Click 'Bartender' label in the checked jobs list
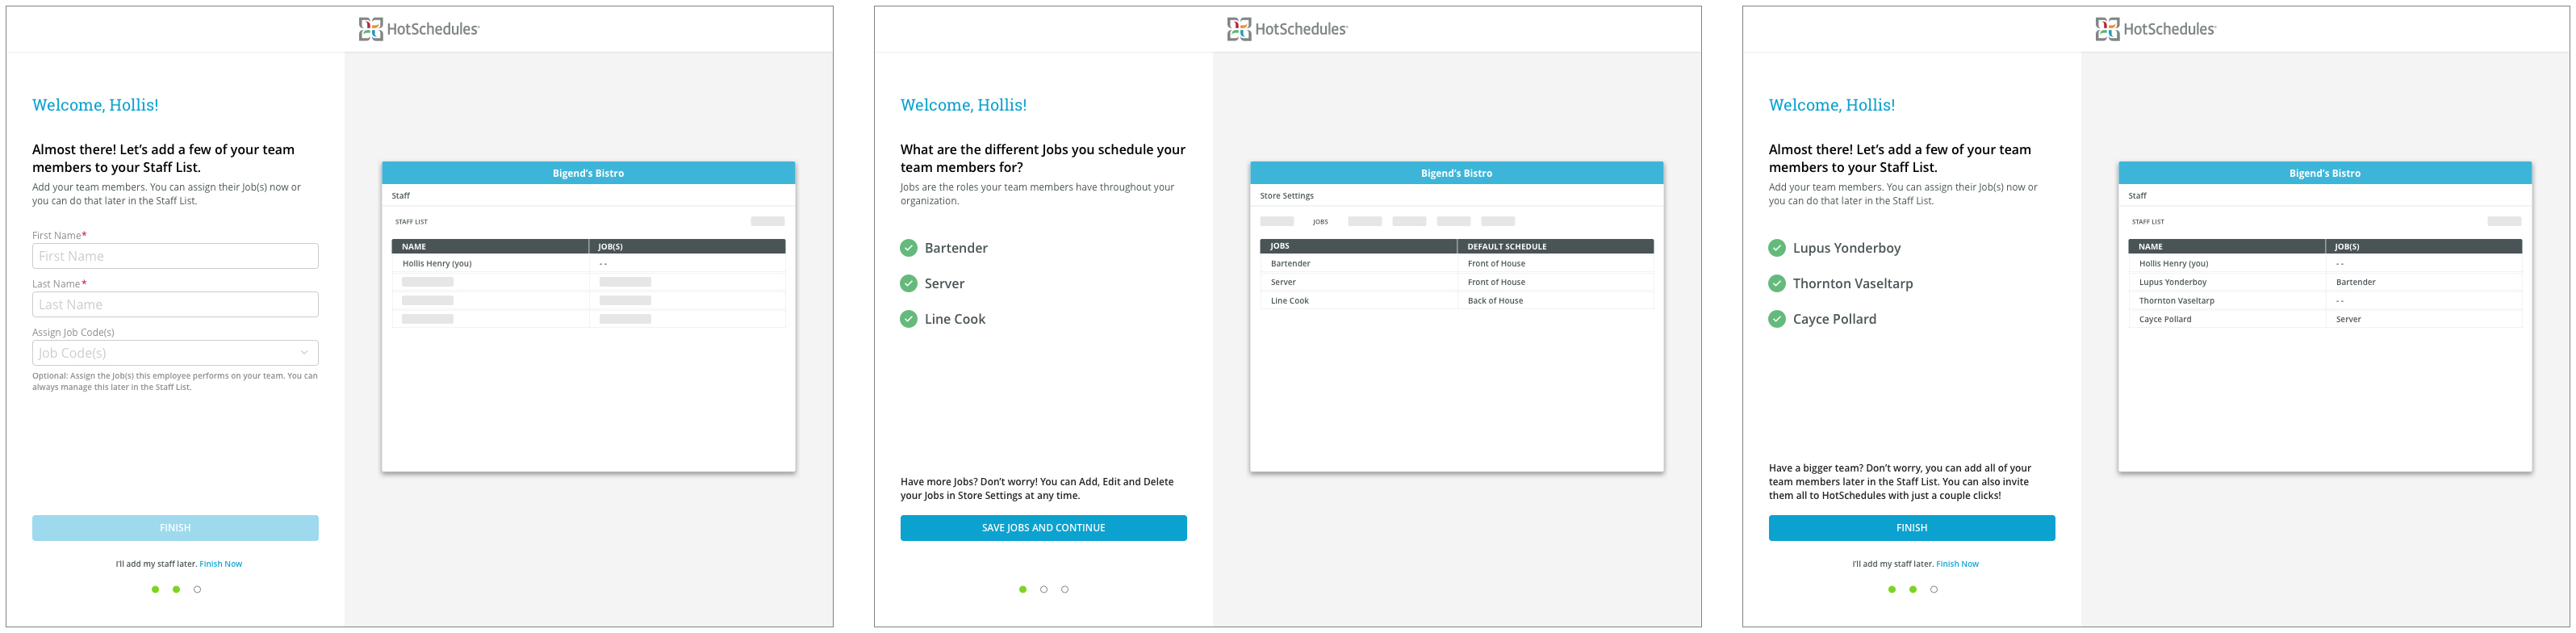Image resolution: width=2576 pixels, height=633 pixels. pyautogui.click(x=955, y=248)
